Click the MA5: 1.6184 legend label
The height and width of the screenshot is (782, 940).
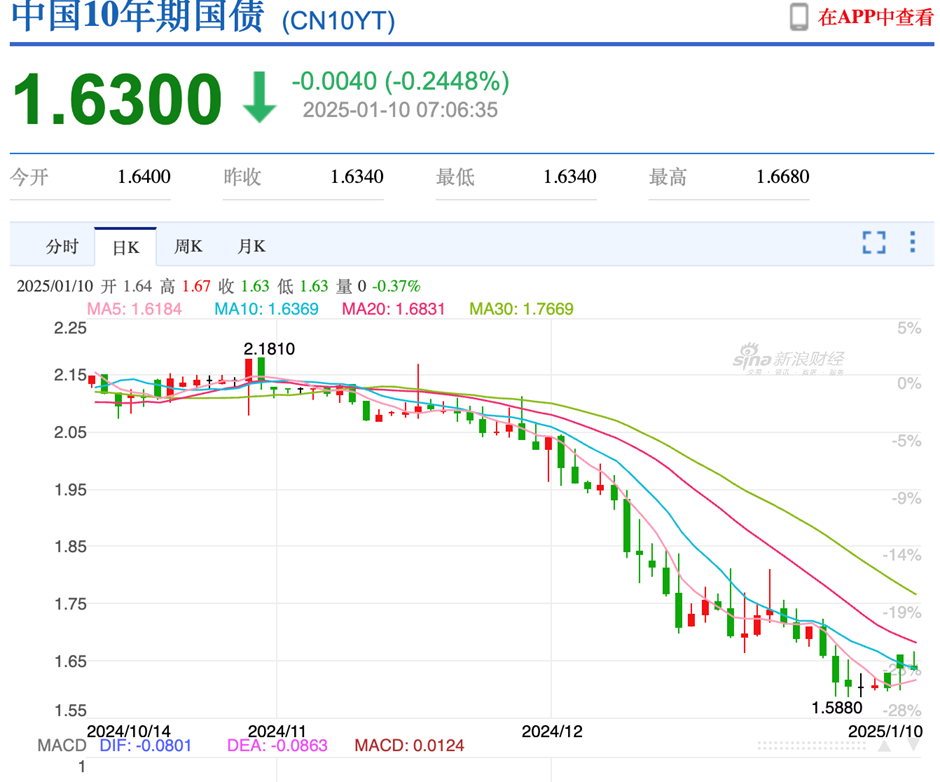click(134, 309)
